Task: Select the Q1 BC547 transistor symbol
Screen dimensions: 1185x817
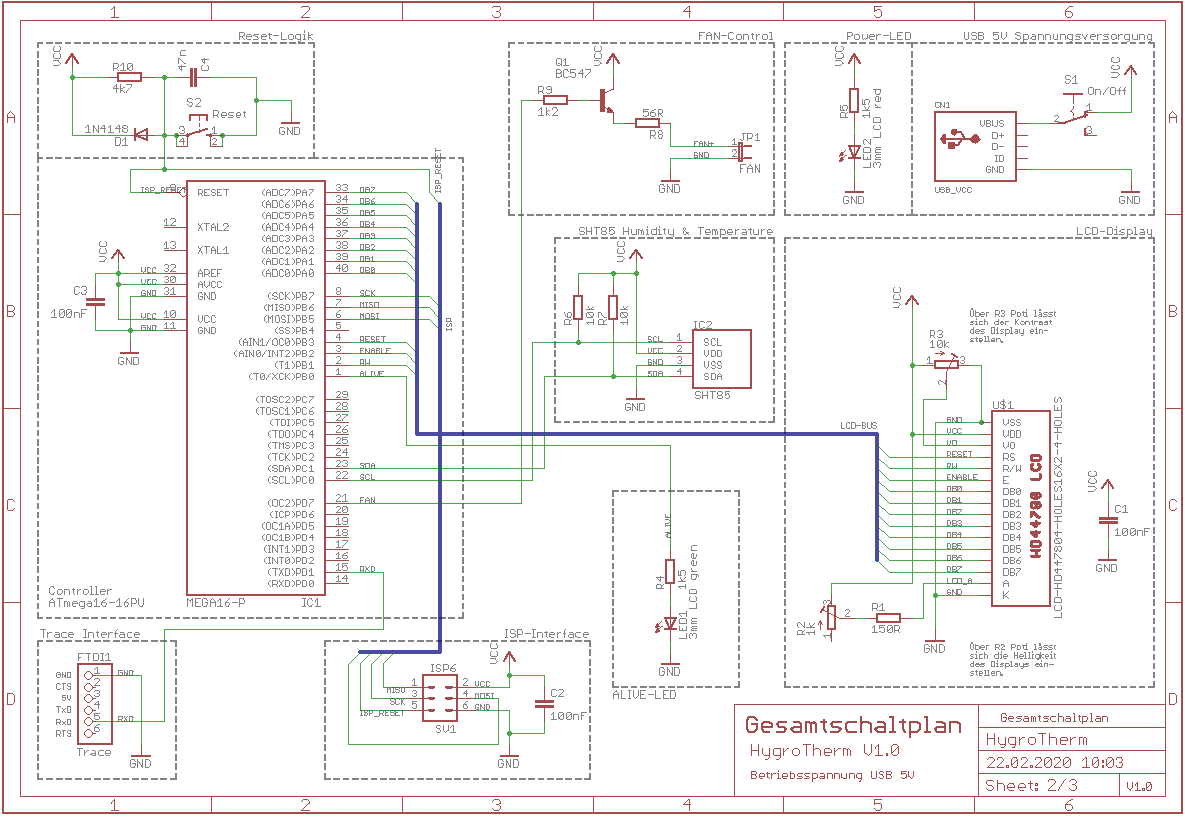Action: click(607, 102)
